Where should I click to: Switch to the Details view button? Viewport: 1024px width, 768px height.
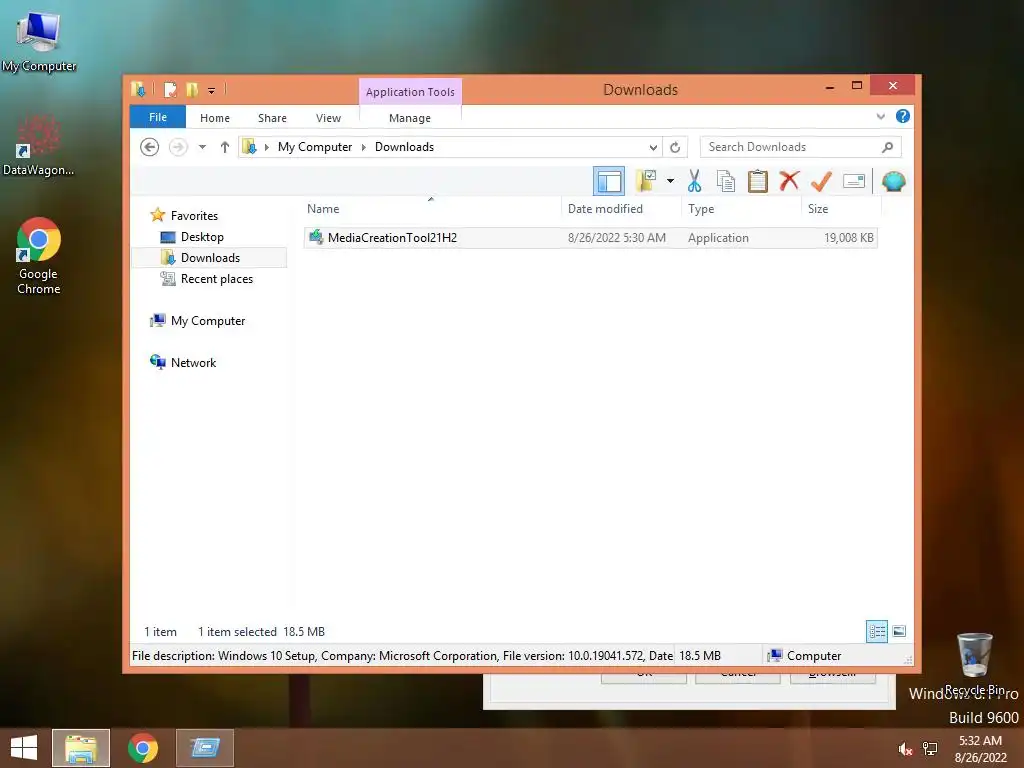(x=876, y=631)
